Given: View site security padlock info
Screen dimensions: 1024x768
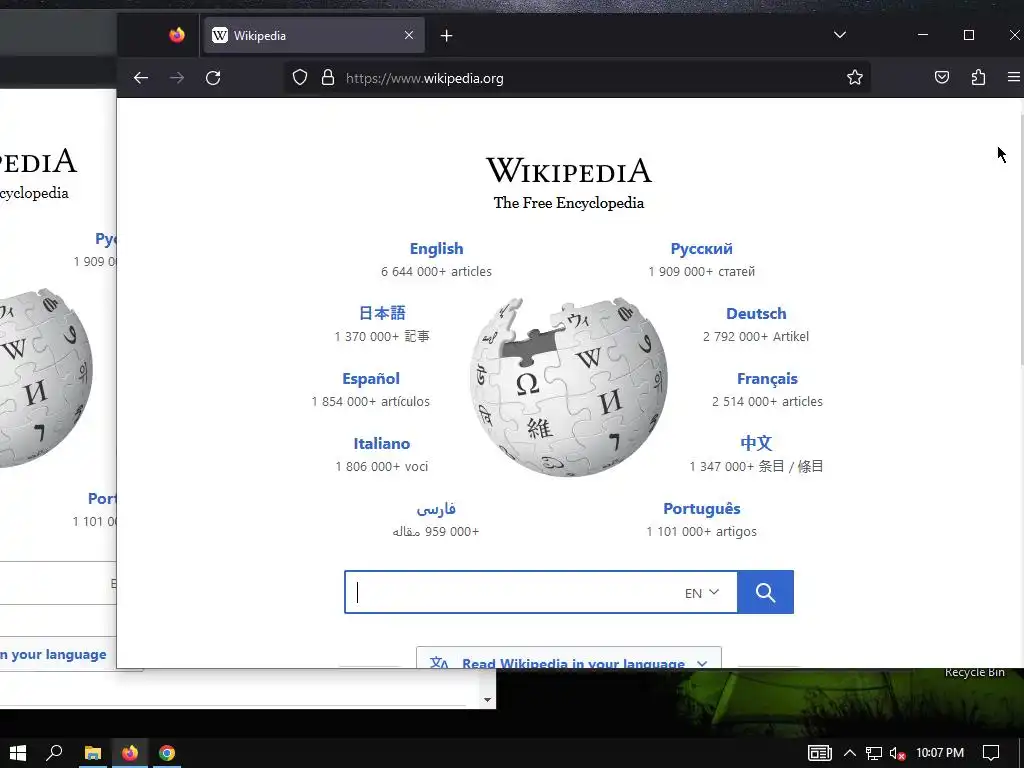Looking at the screenshot, I should (328, 78).
